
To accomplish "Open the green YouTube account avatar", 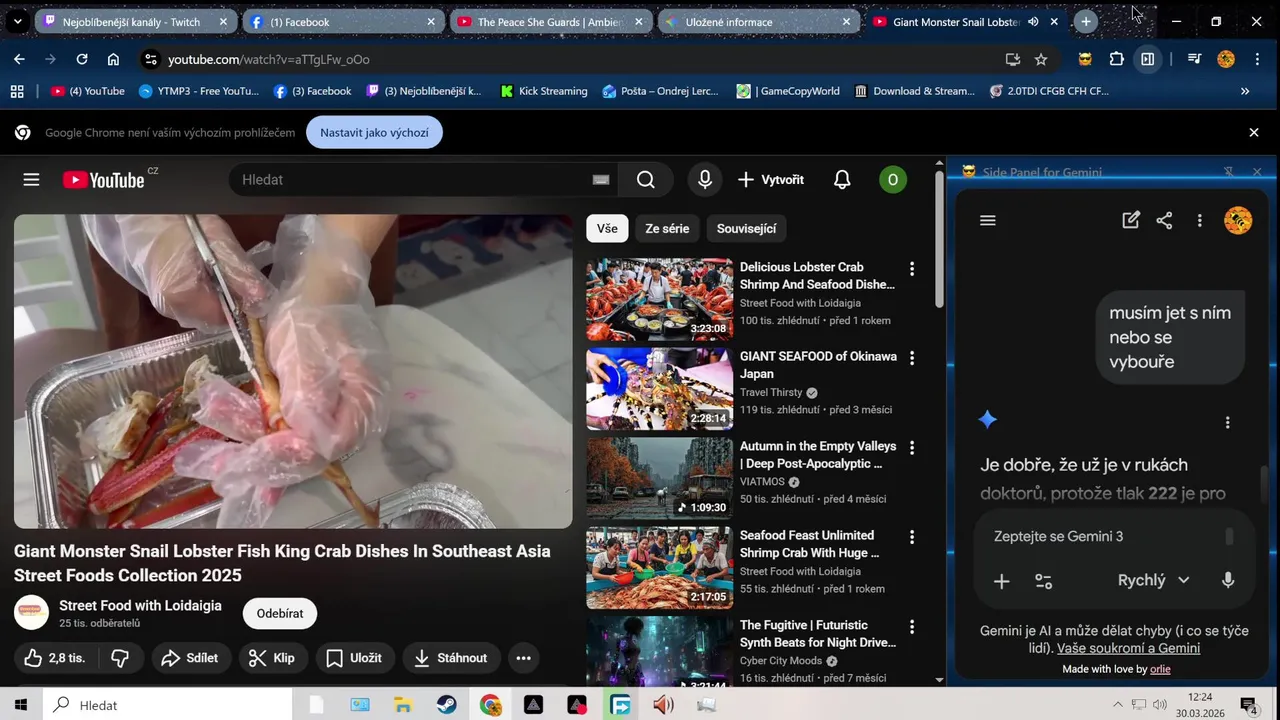I will point(892,180).
